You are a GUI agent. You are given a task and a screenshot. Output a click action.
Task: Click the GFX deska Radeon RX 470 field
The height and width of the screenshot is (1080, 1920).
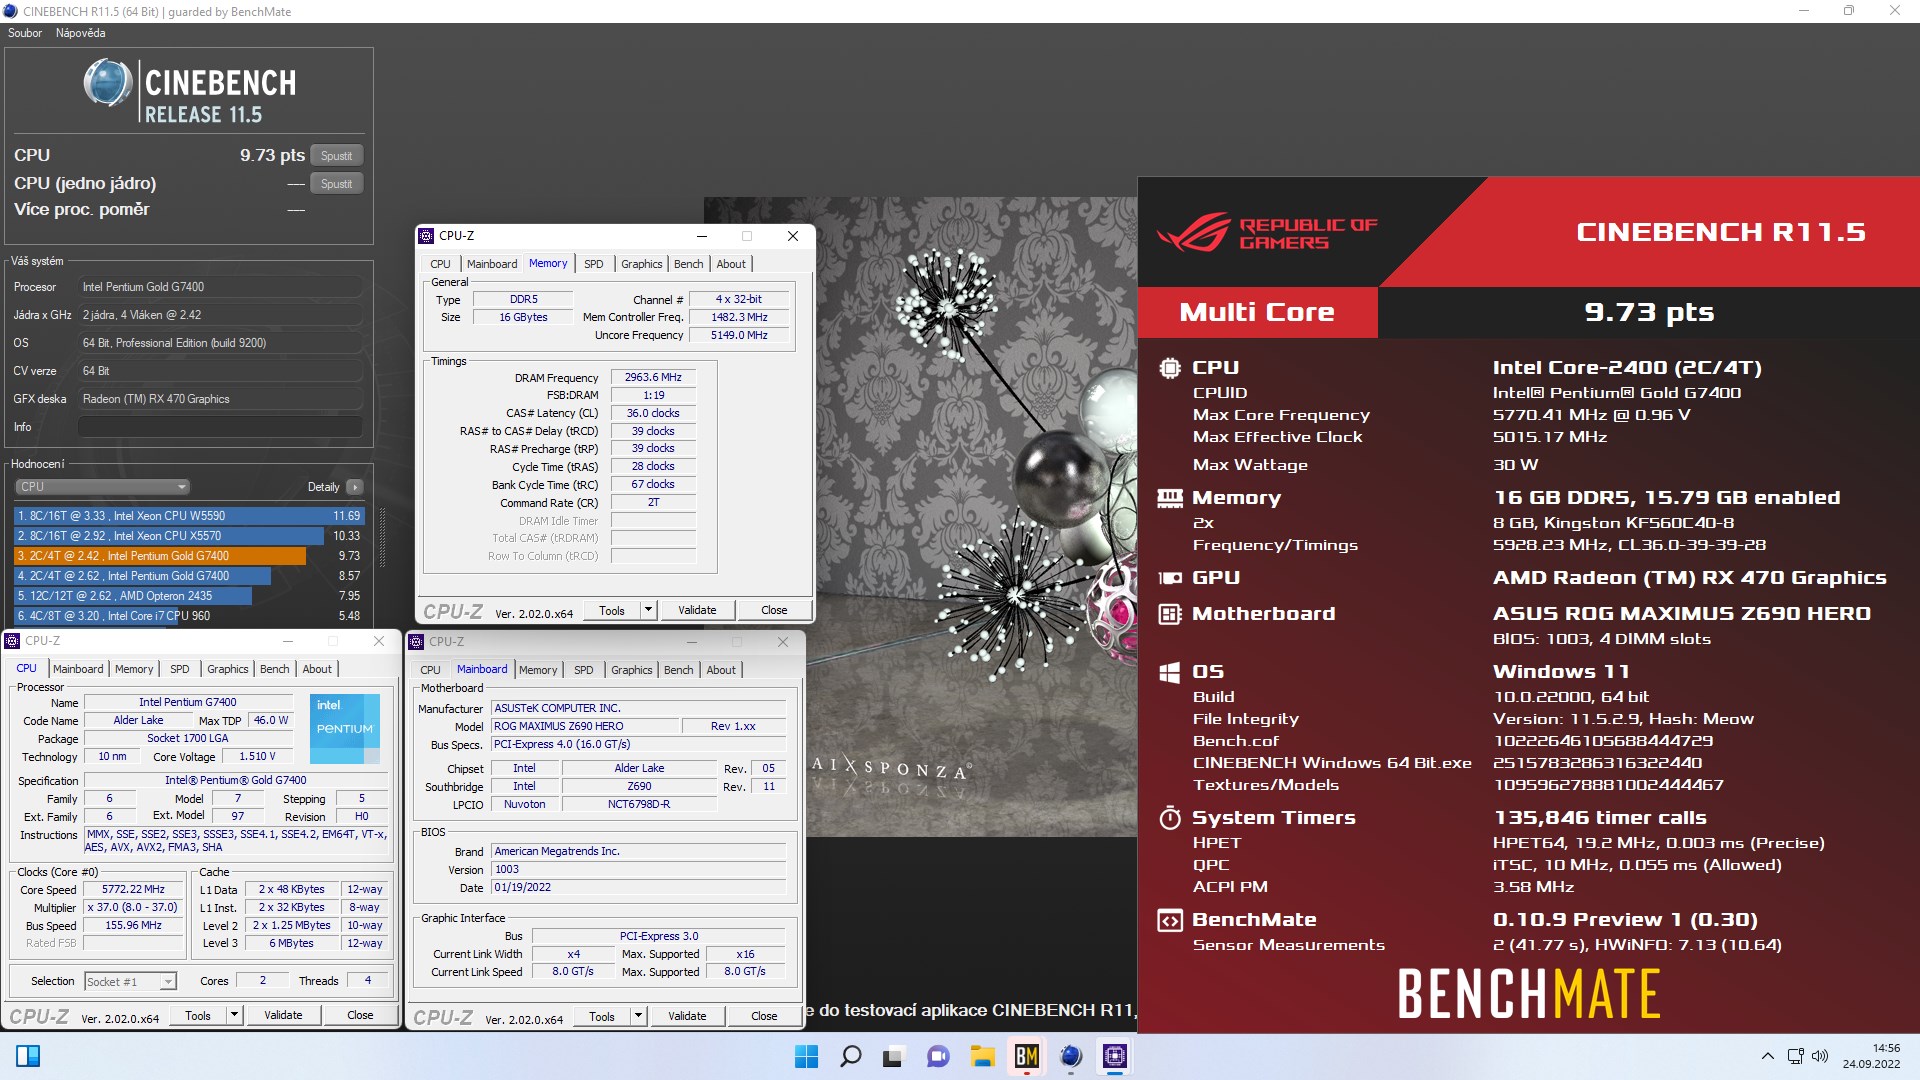tap(220, 399)
